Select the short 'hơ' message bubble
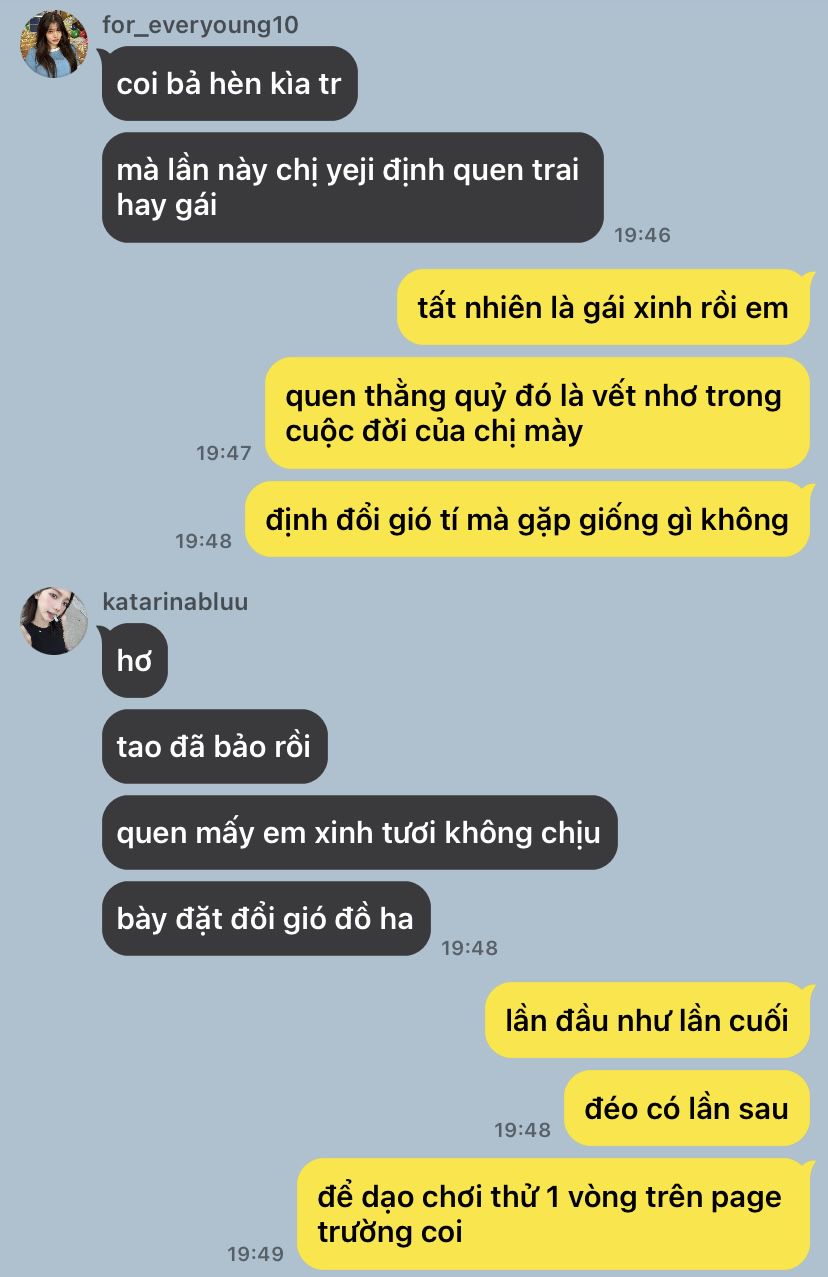The image size is (828, 1277). [135, 661]
